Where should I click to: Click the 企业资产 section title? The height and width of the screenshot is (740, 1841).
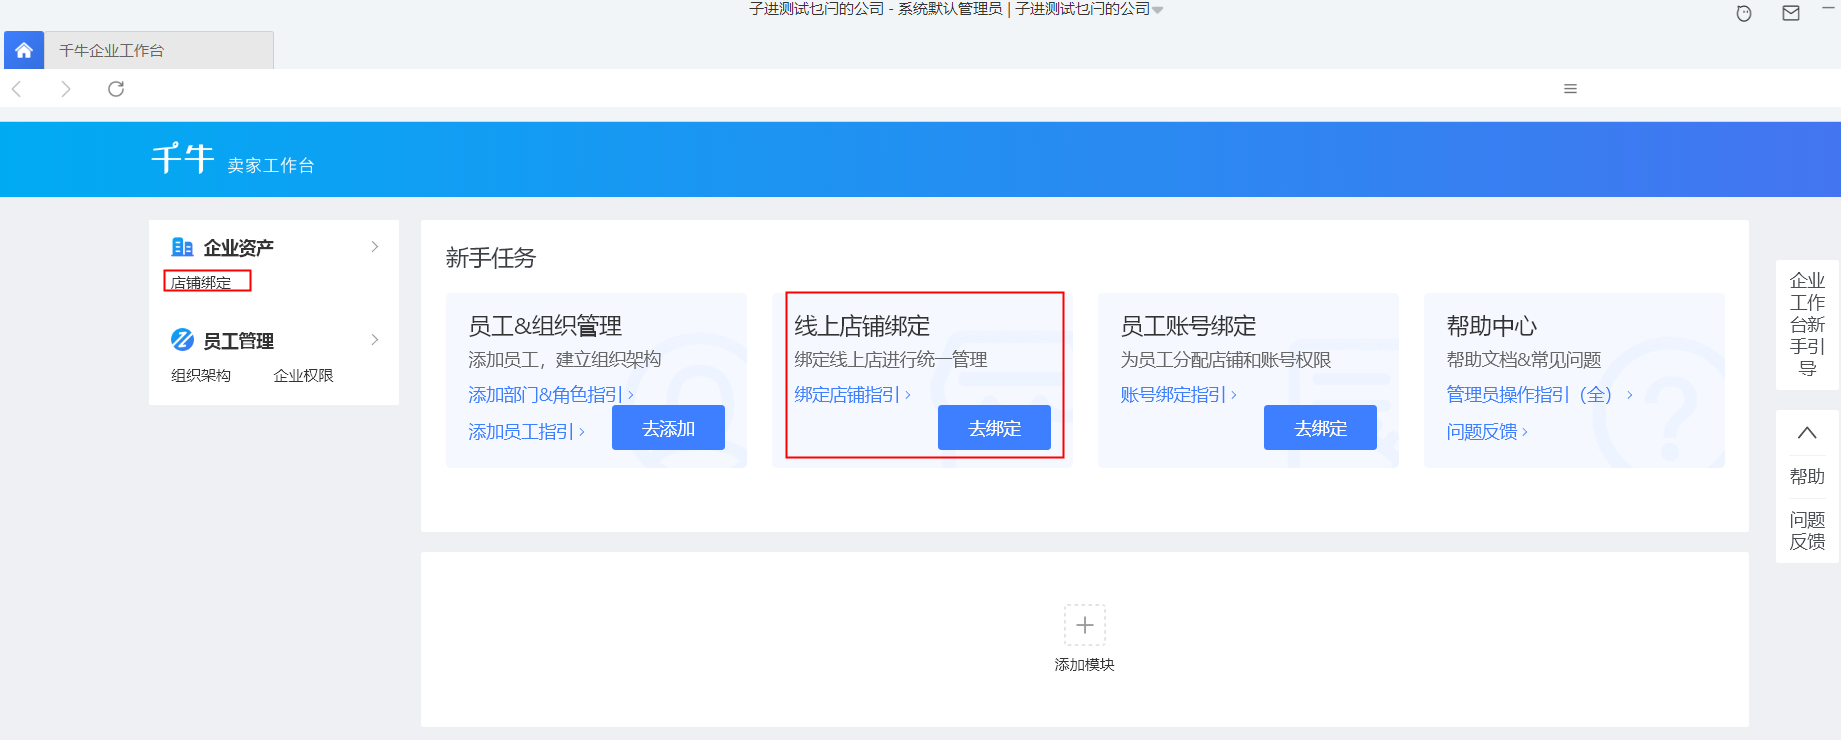pyautogui.click(x=239, y=247)
